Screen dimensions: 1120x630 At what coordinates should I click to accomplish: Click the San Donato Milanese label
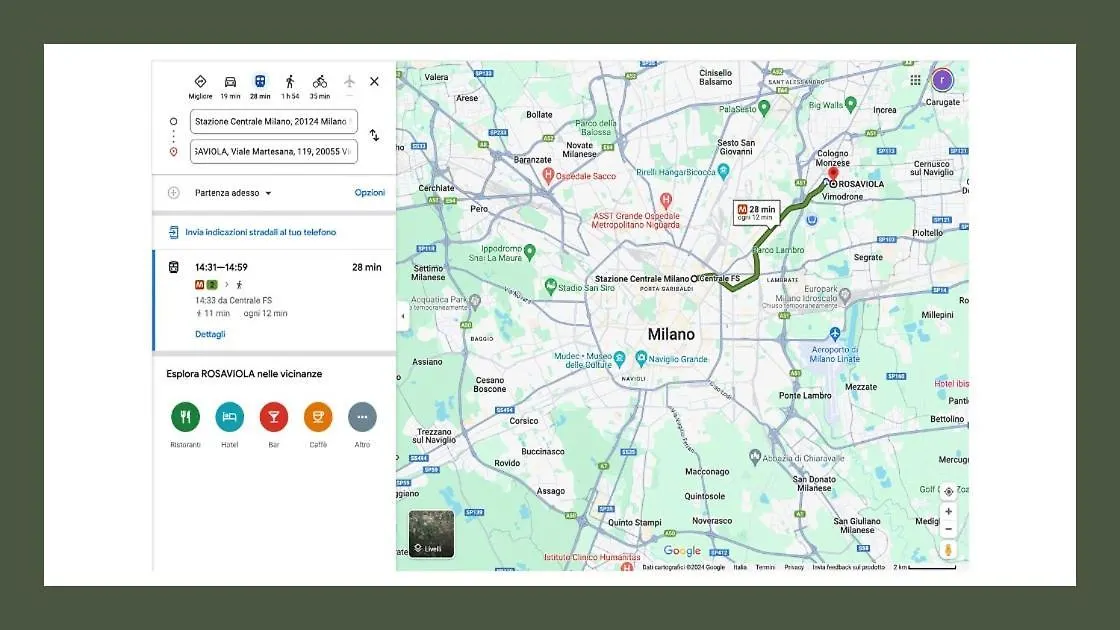[x=814, y=484]
